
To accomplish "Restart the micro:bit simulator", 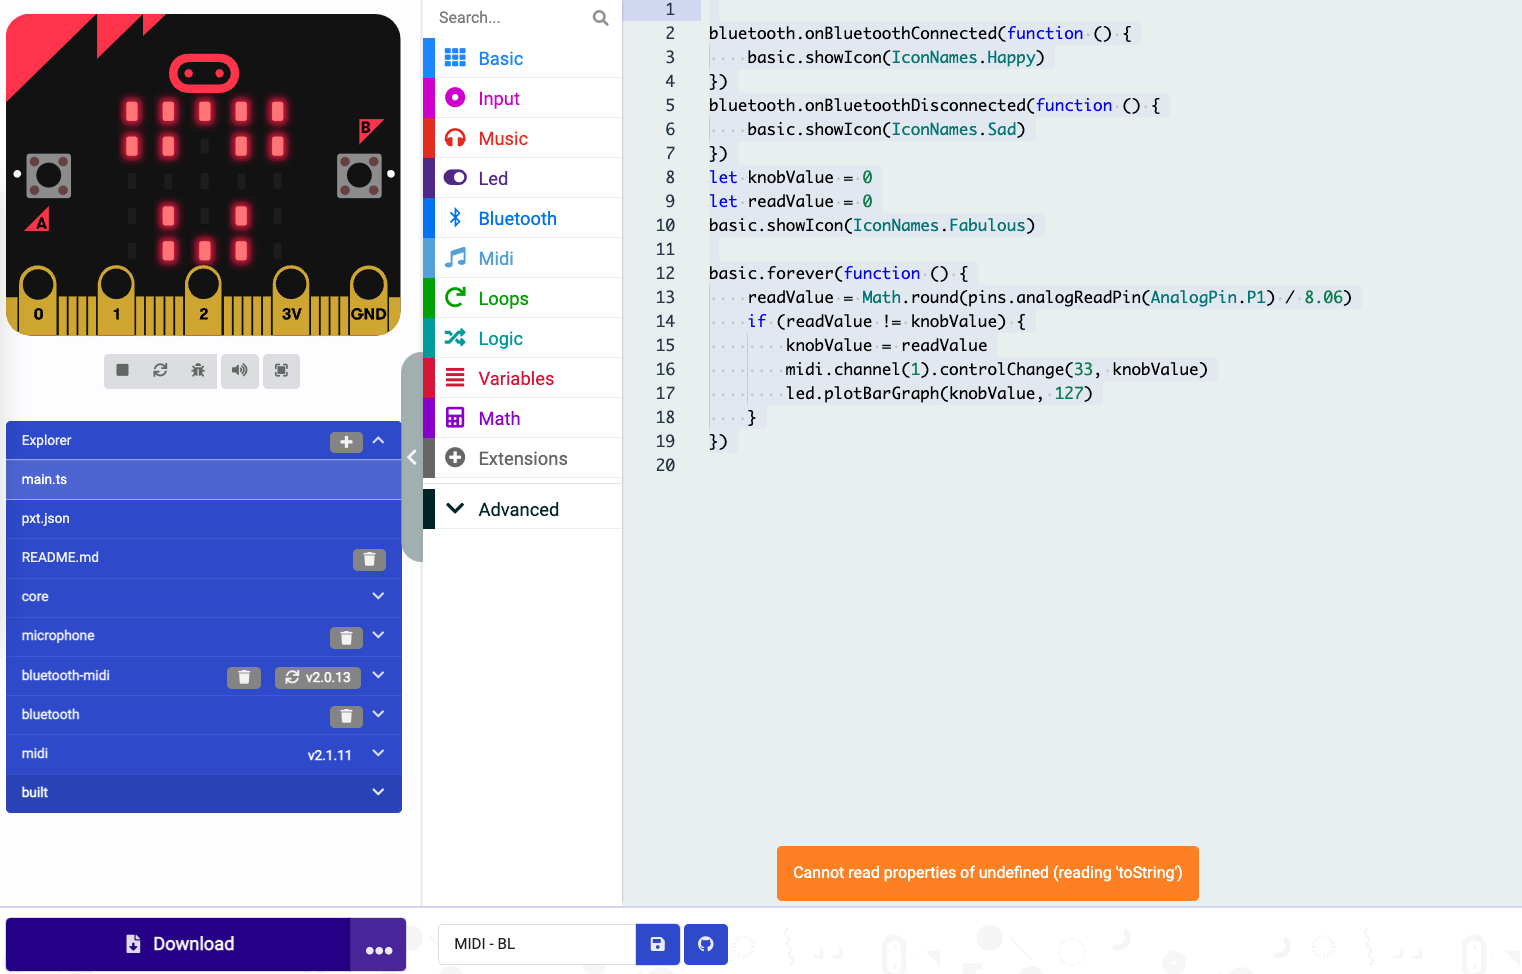I will (x=160, y=371).
